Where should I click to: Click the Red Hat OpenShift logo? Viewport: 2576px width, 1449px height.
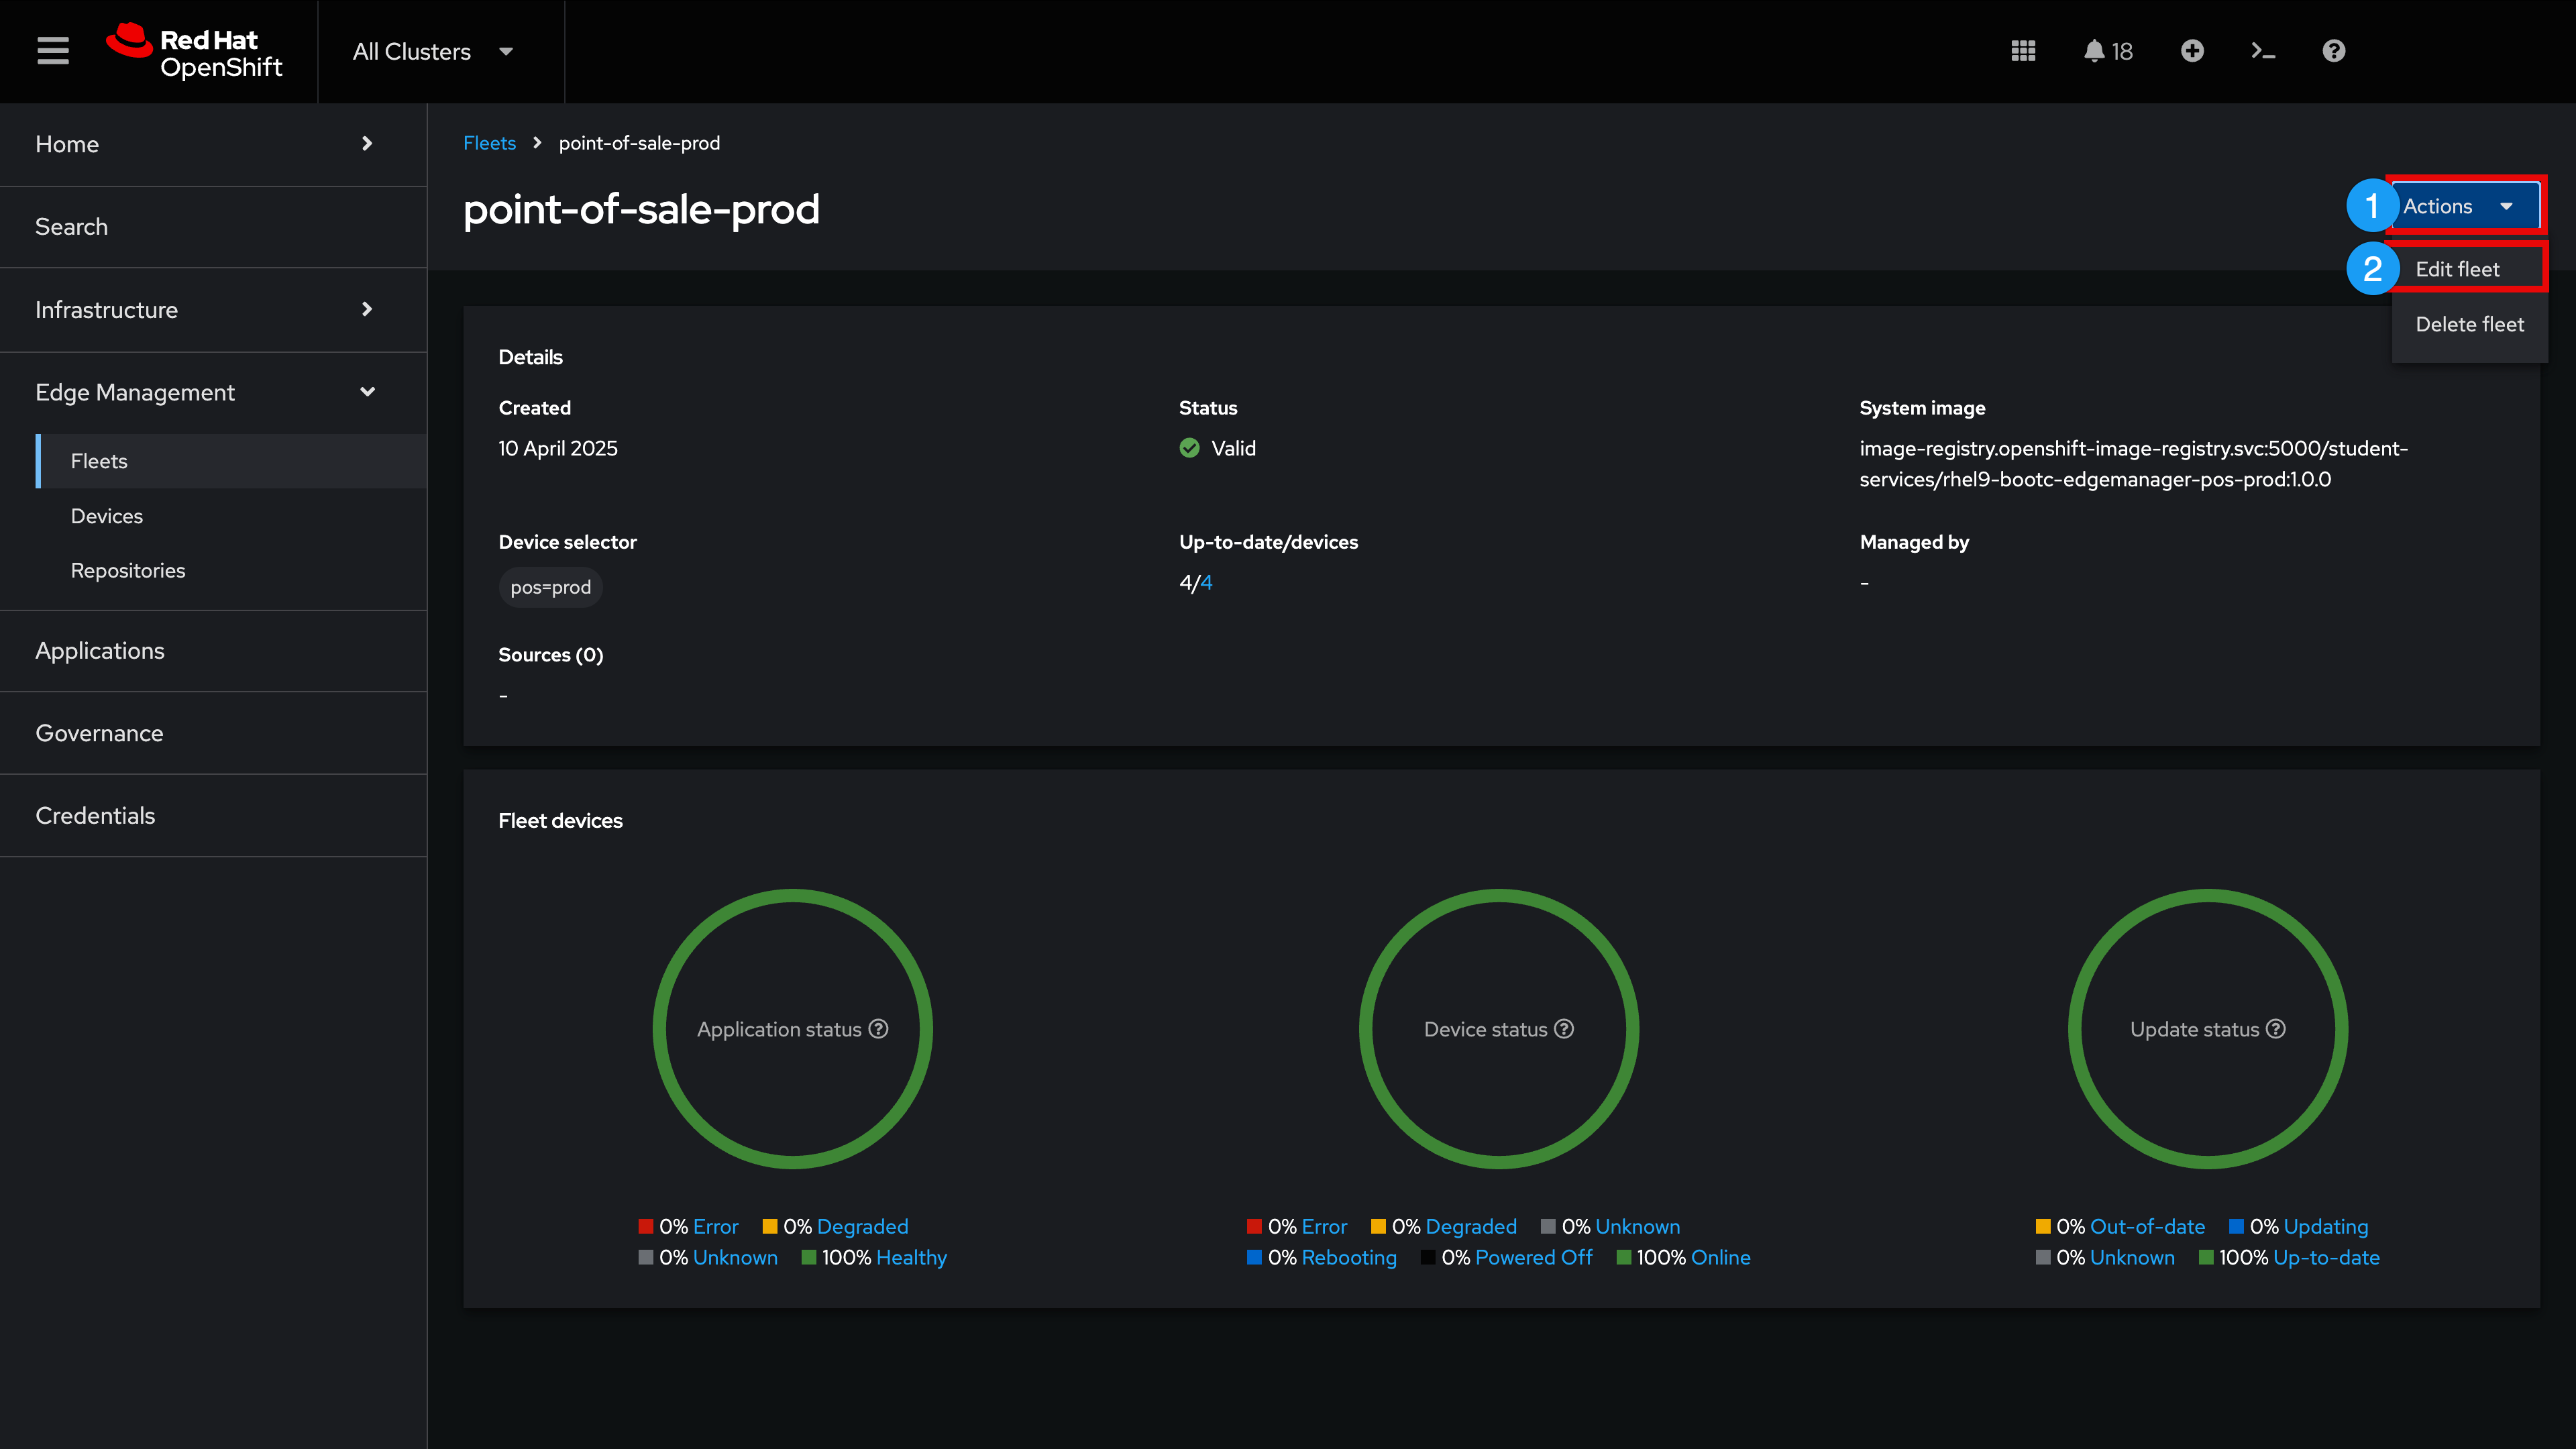[195, 51]
